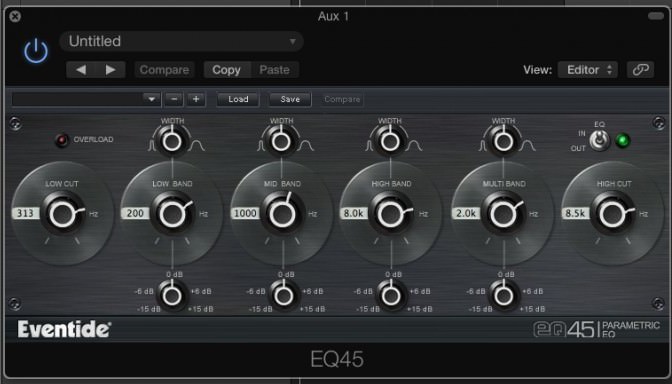Click the Eventide toolbar Compare button
Image resolution: width=672 pixels, height=384 pixels.
[x=342, y=99]
